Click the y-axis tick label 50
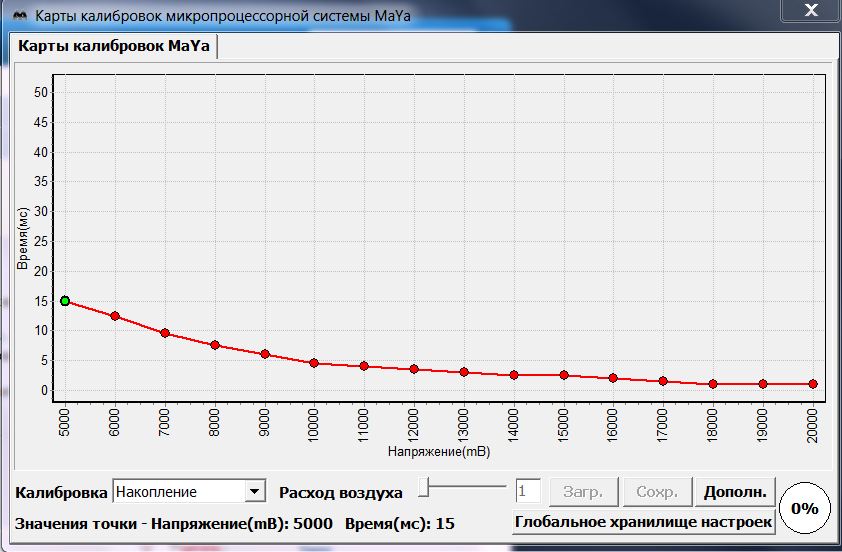This screenshot has height=552, width=842. click(41, 92)
